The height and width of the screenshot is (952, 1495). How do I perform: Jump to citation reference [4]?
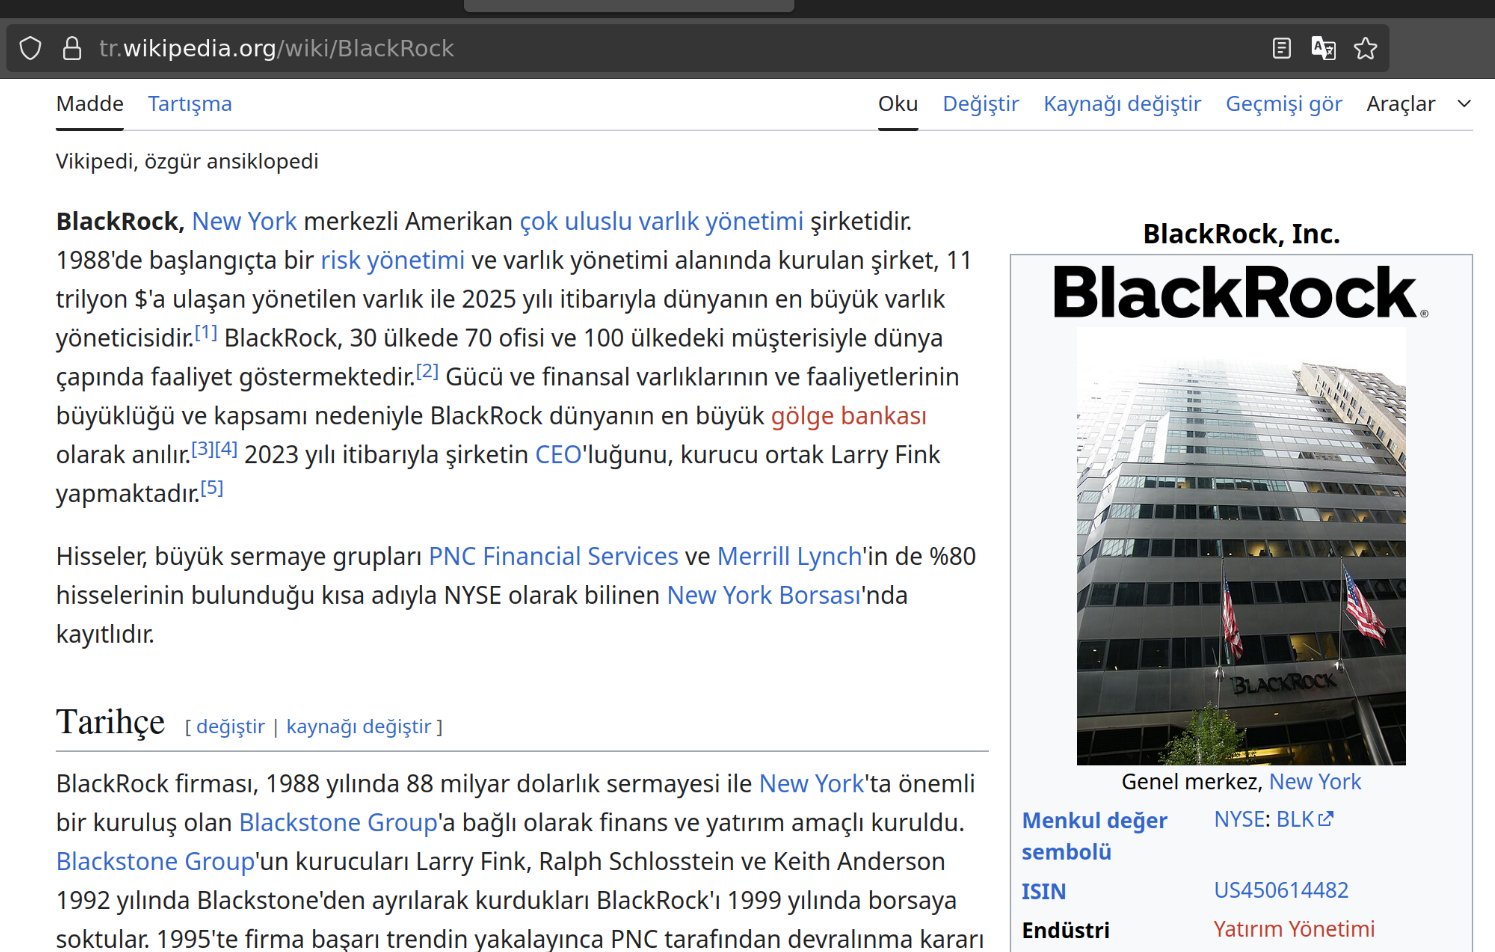click(x=226, y=449)
